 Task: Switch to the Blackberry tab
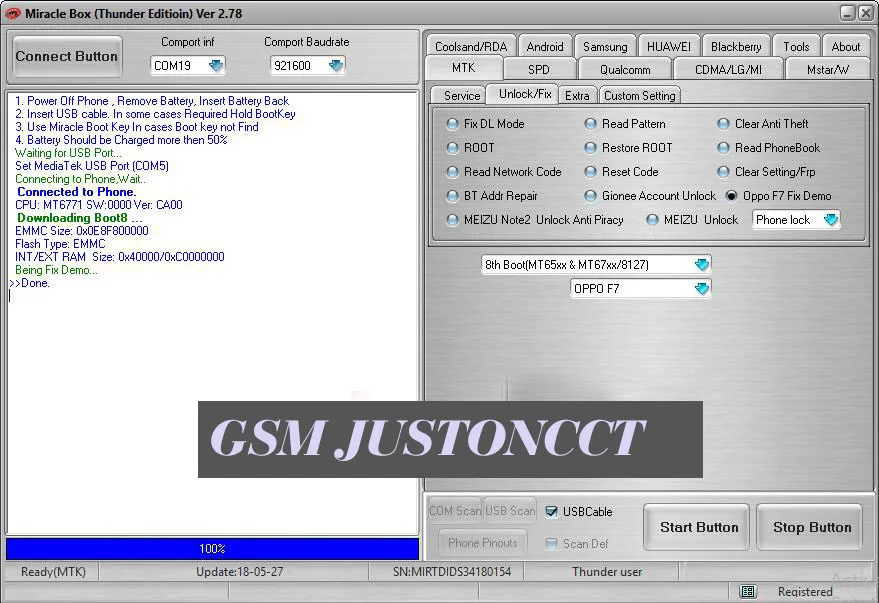tap(736, 47)
